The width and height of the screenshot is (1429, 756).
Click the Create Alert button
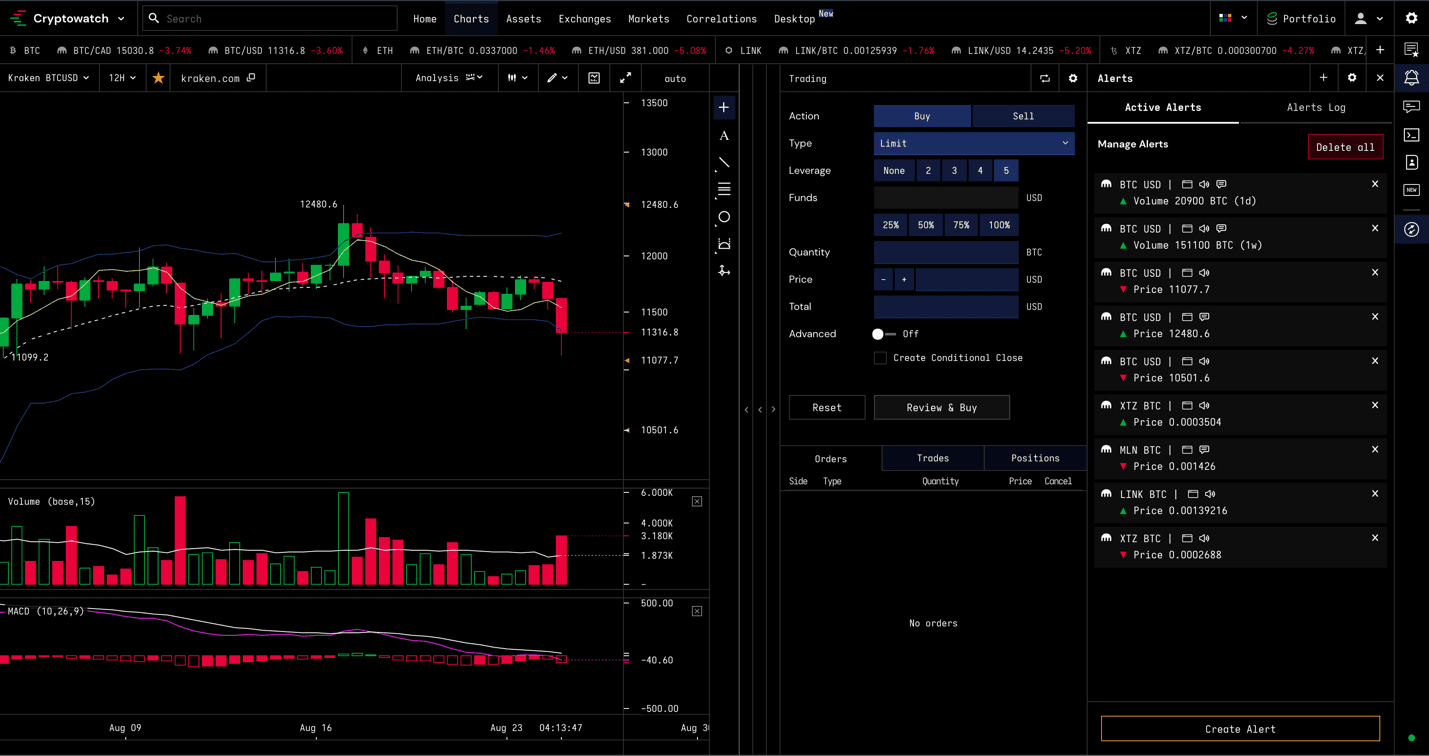coord(1240,729)
